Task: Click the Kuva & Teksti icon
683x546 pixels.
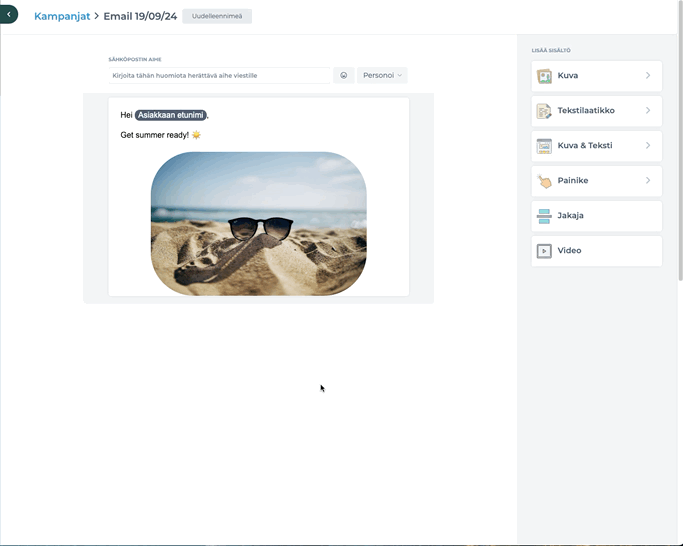Action: coord(544,146)
